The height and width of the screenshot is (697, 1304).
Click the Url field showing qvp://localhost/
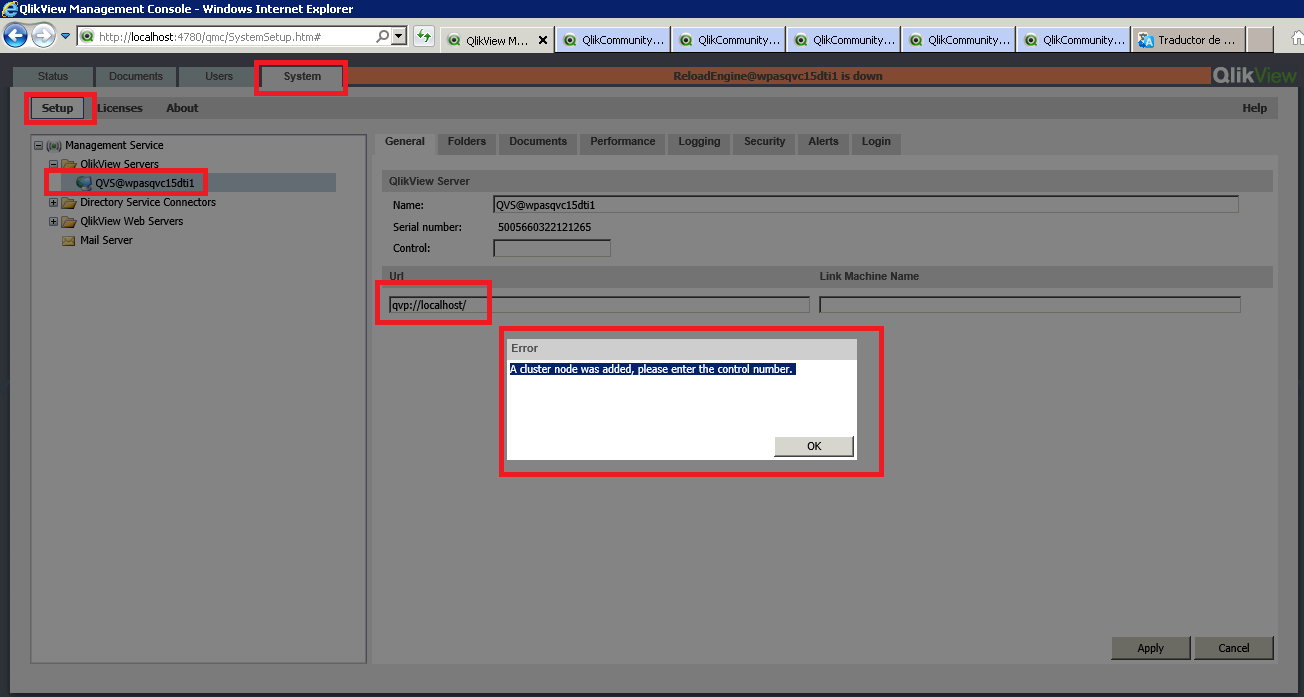click(599, 304)
